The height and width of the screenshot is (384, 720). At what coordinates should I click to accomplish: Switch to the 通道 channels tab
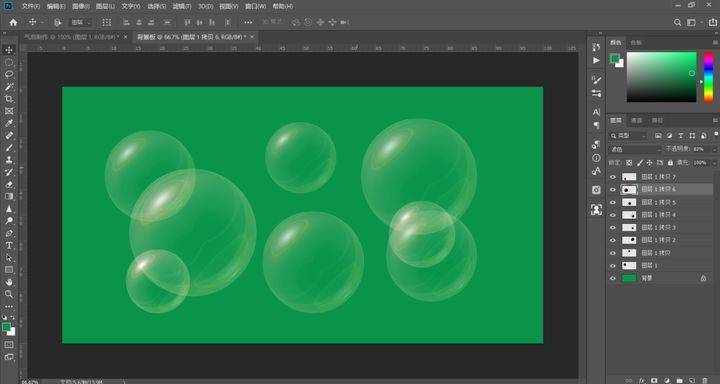[636, 120]
